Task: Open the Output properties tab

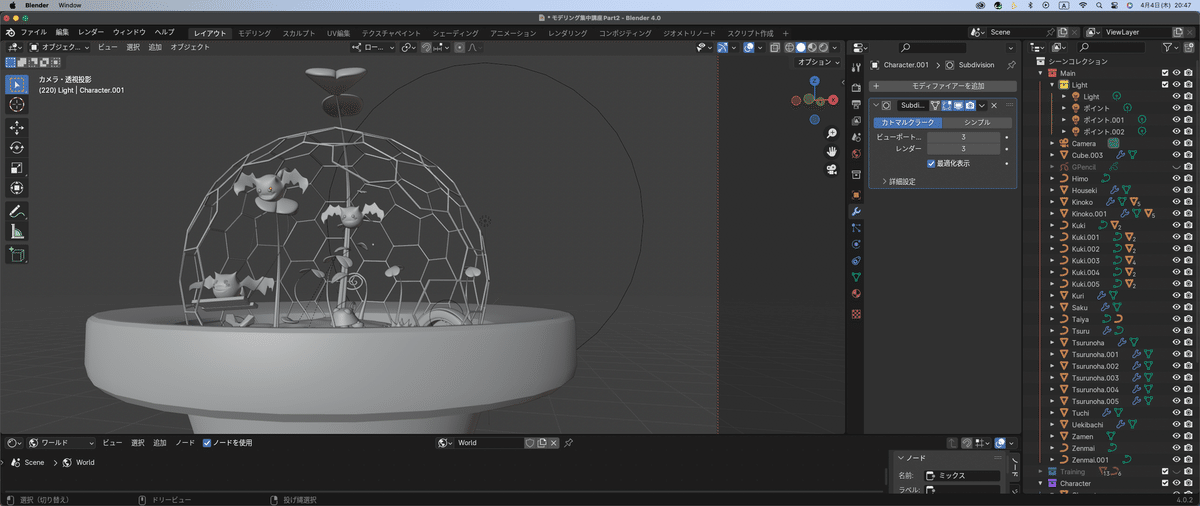Action: coord(856,105)
